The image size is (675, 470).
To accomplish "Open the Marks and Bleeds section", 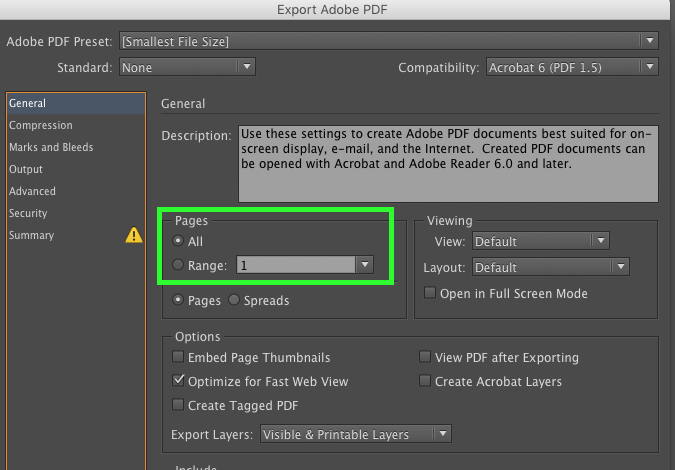I will [x=51, y=147].
